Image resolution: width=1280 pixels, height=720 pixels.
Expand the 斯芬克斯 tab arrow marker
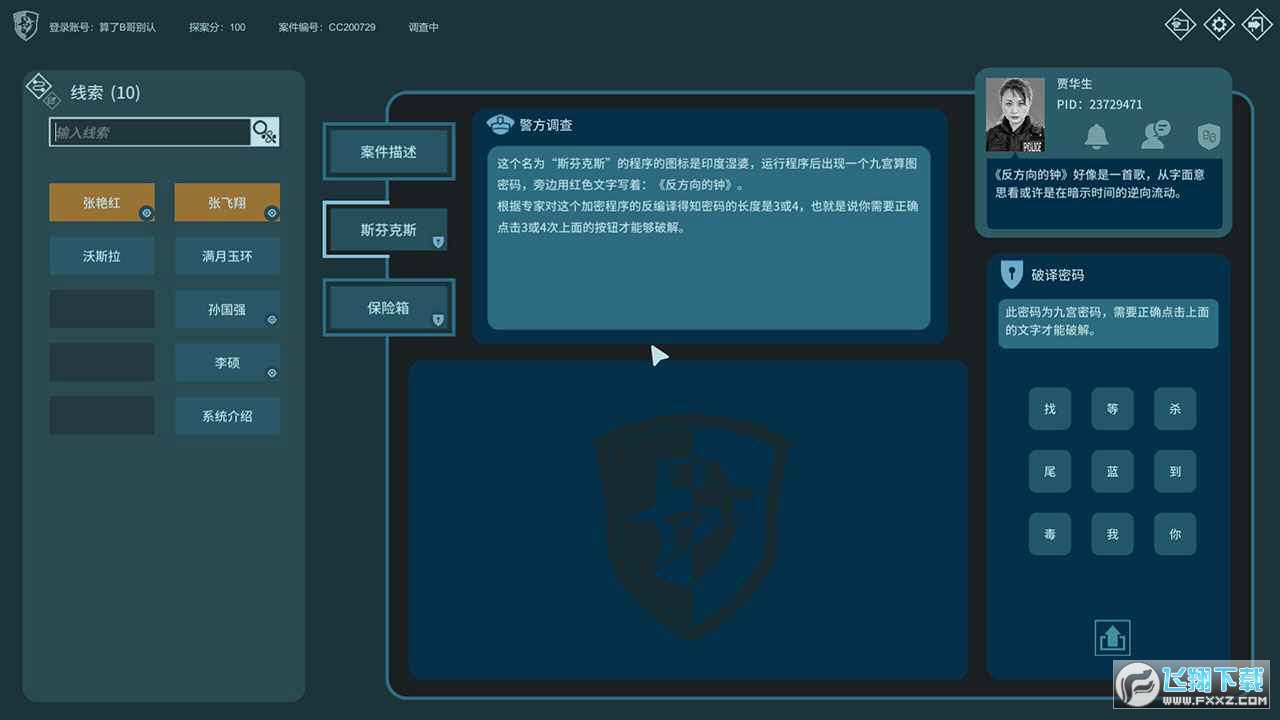pos(437,241)
